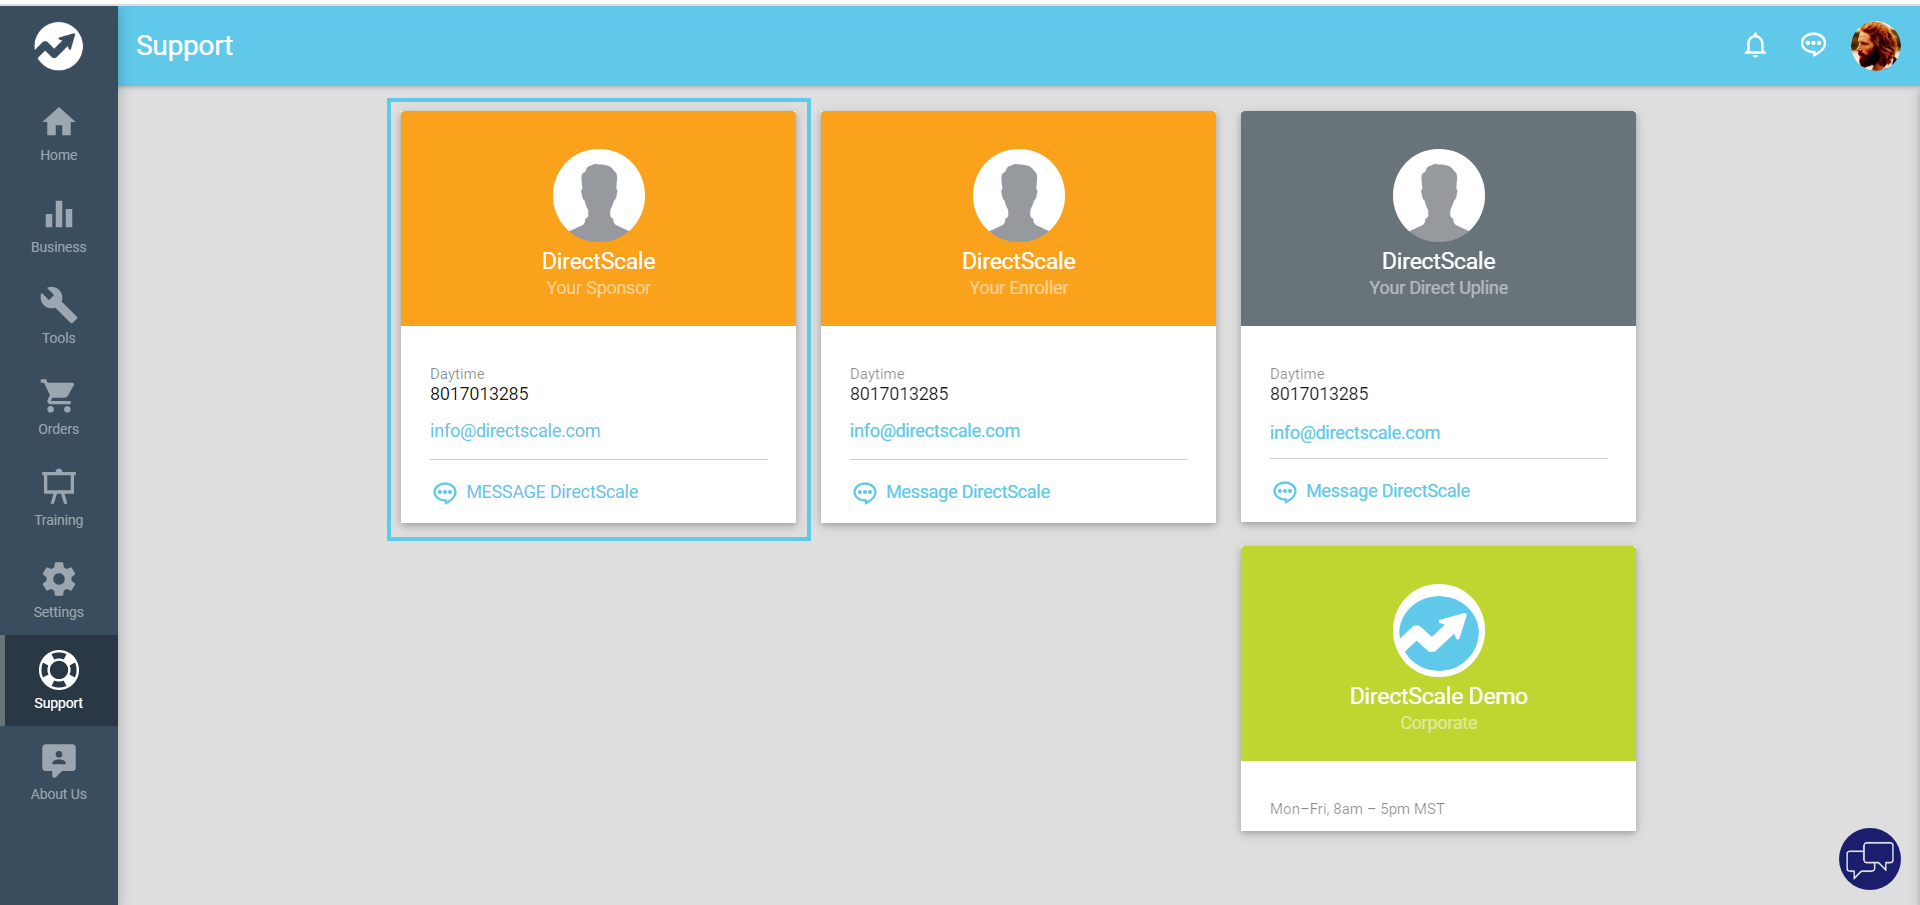1920x905 pixels.
Task: Message DirectScale from the Direct Upline card
Action: (1387, 491)
